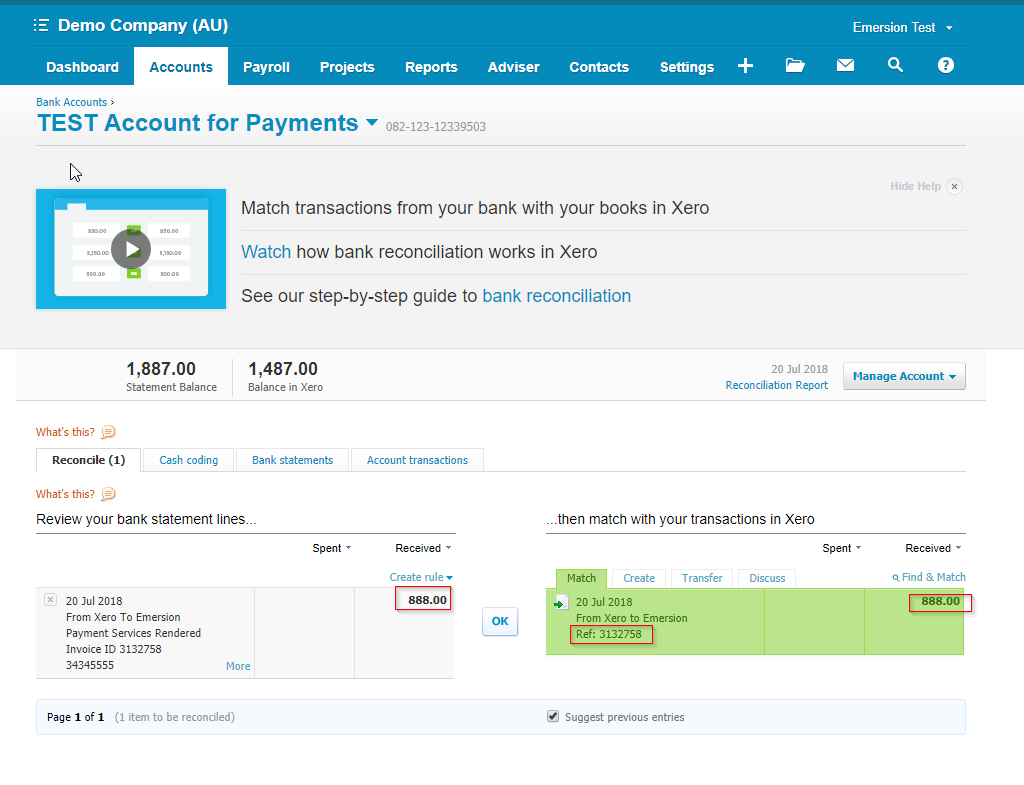Open the envelope messages icon

pyautogui.click(x=845, y=66)
